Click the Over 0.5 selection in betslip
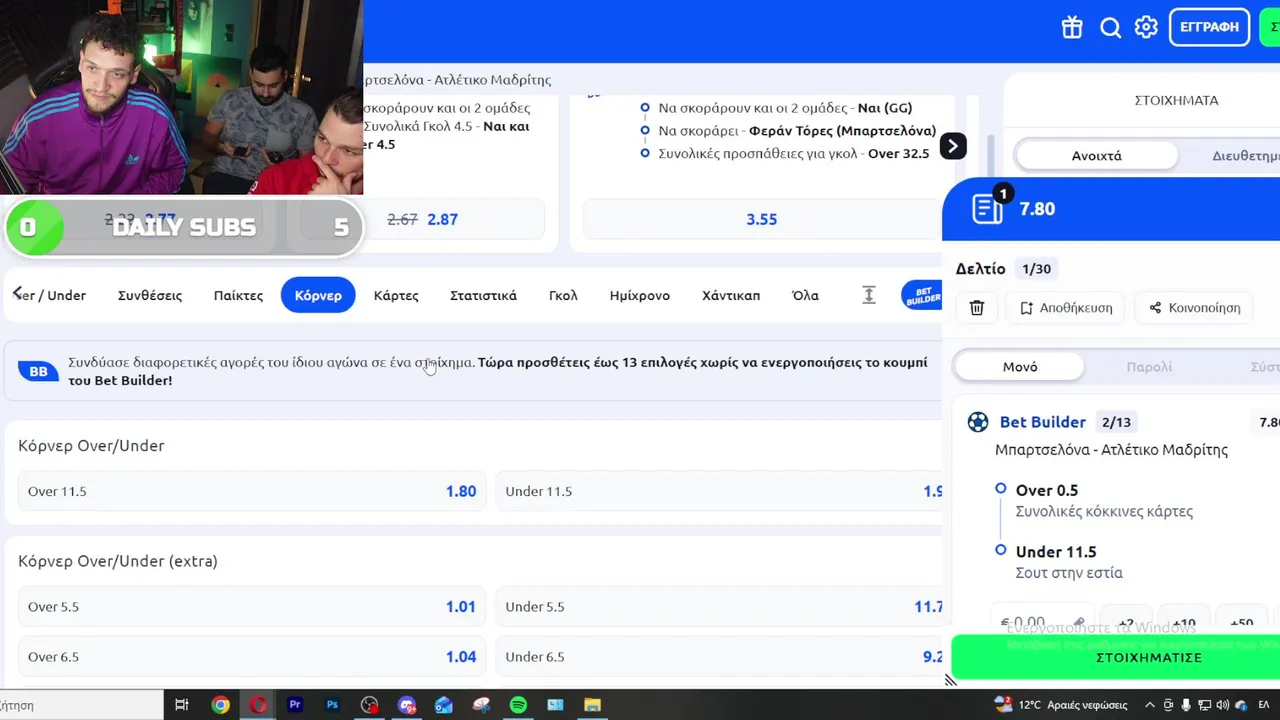Viewport: 1280px width, 720px height. [1047, 490]
